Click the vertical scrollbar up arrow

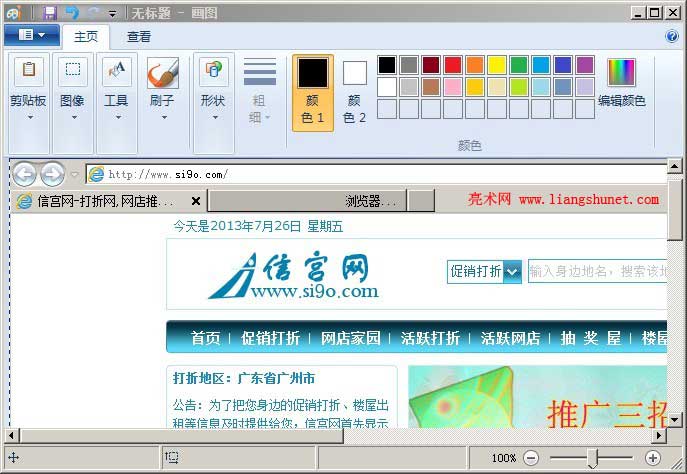pyautogui.click(x=674, y=166)
